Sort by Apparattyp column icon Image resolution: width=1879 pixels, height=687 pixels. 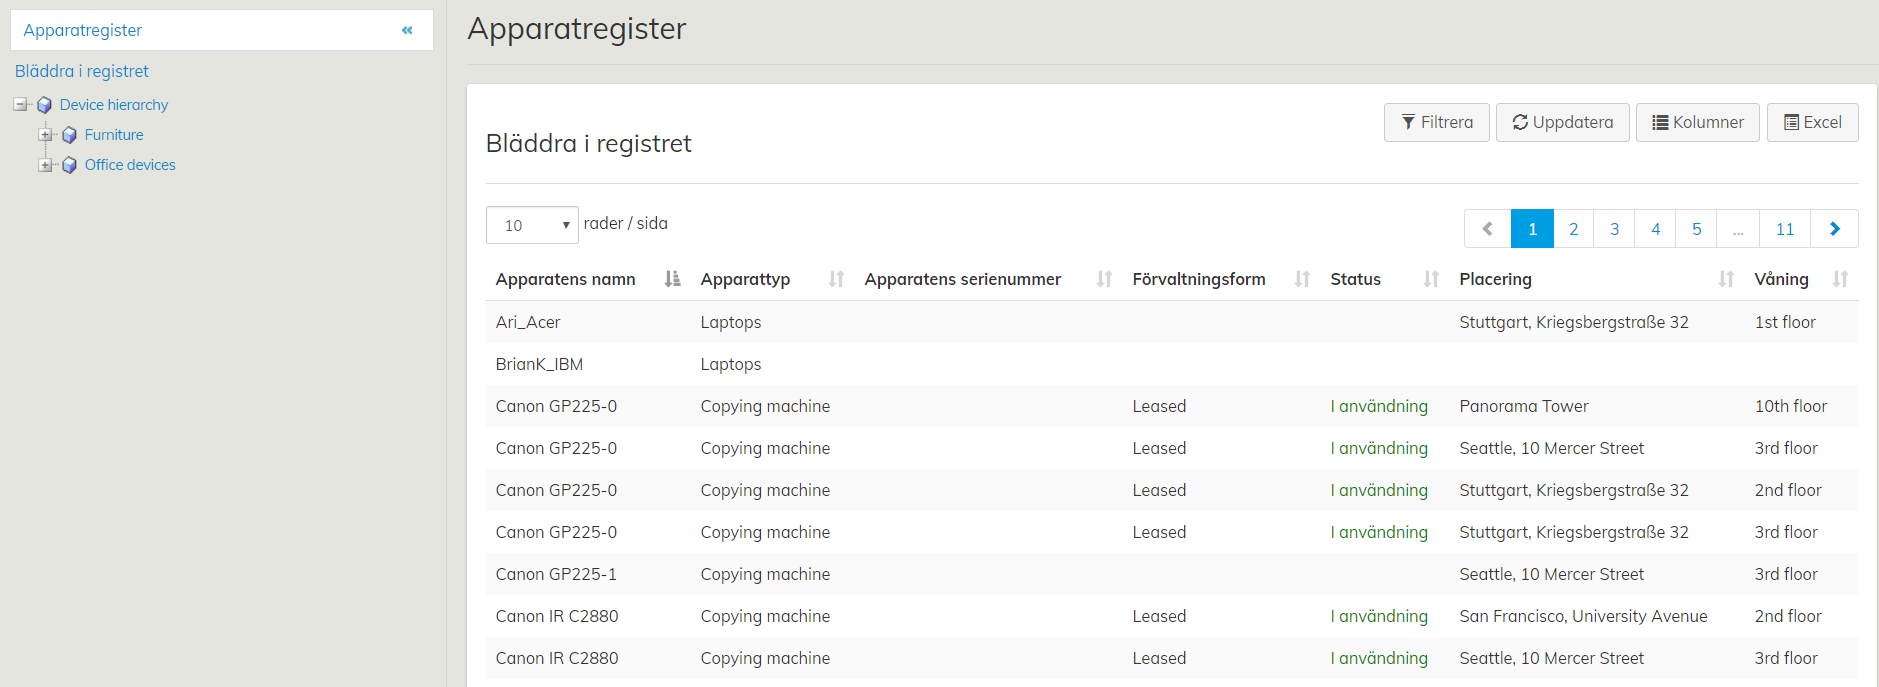pos(836,279)
